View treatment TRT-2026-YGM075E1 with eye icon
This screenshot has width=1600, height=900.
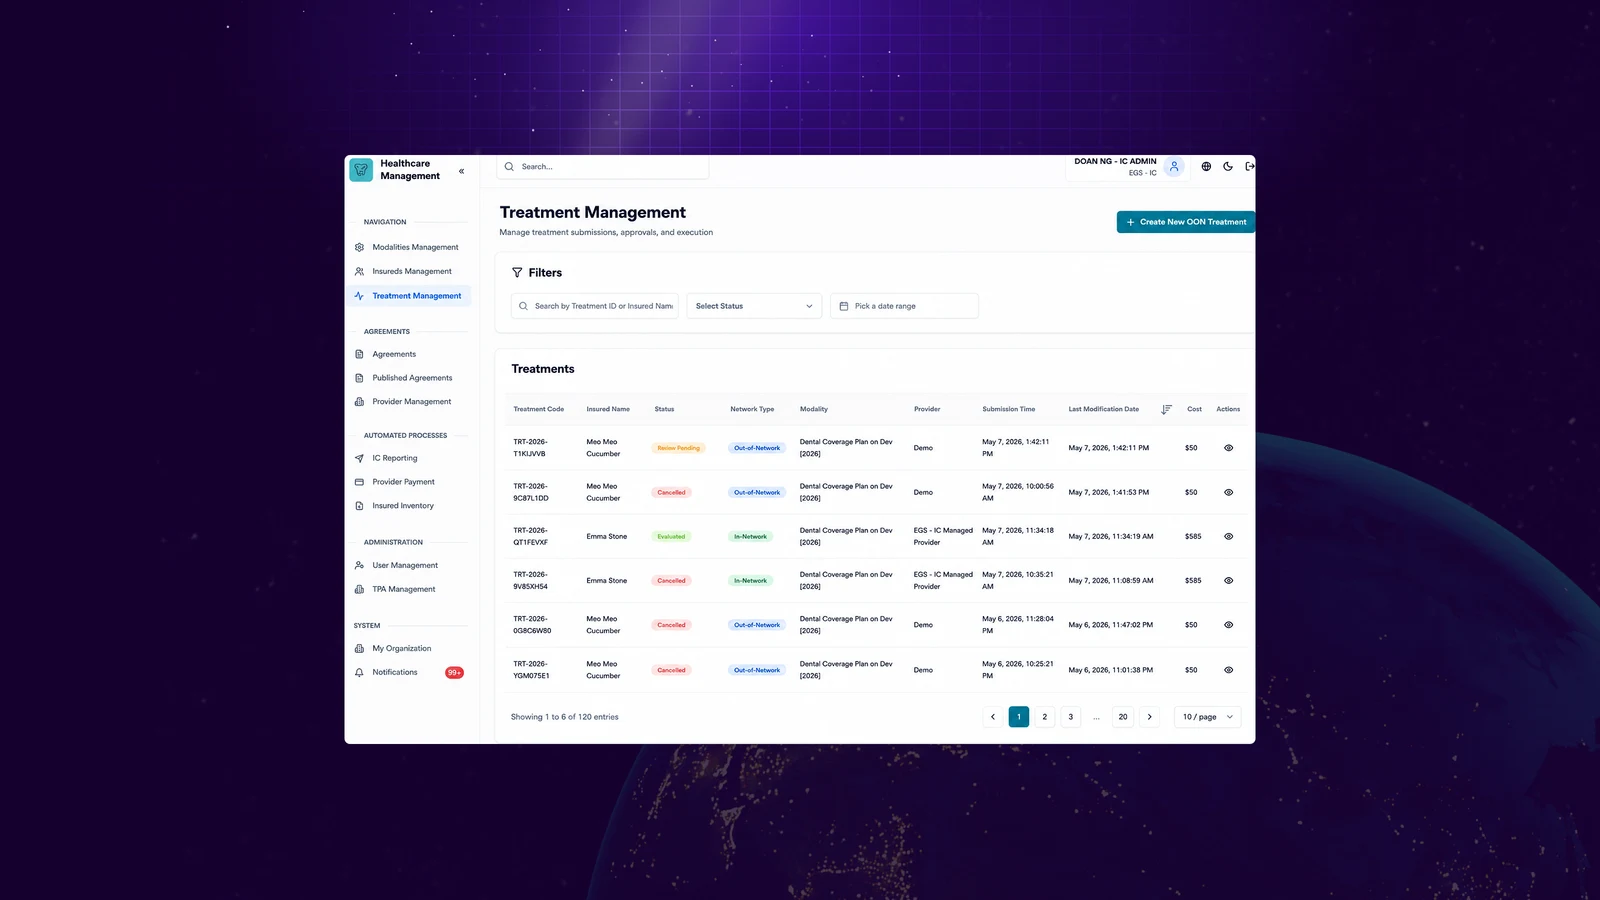click(1228, 670)
